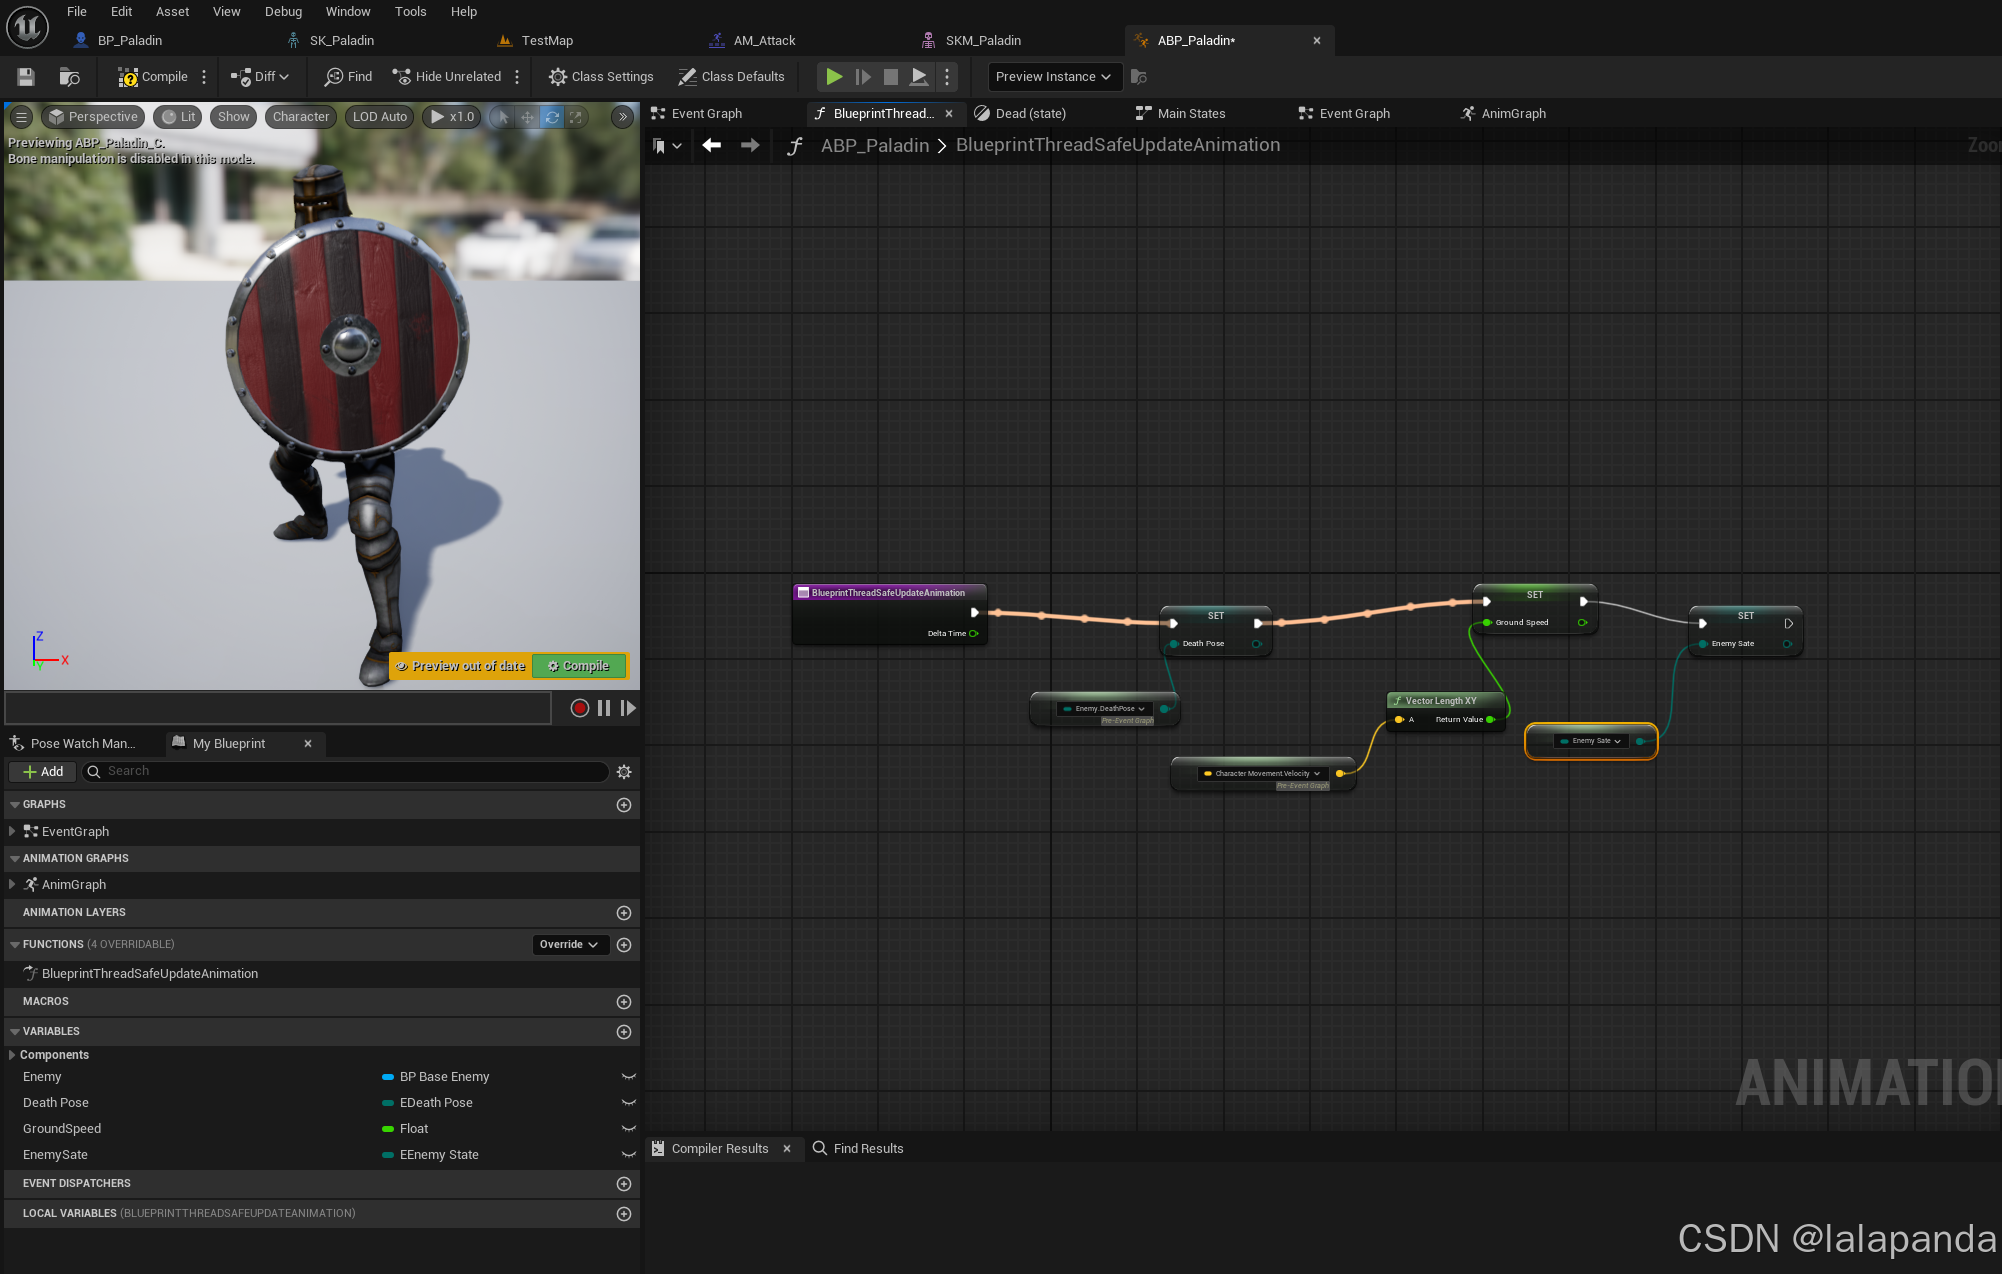Click the Browse to asset icon
The width and height of the screenshot is (2002, 1274).
[69, 77]
